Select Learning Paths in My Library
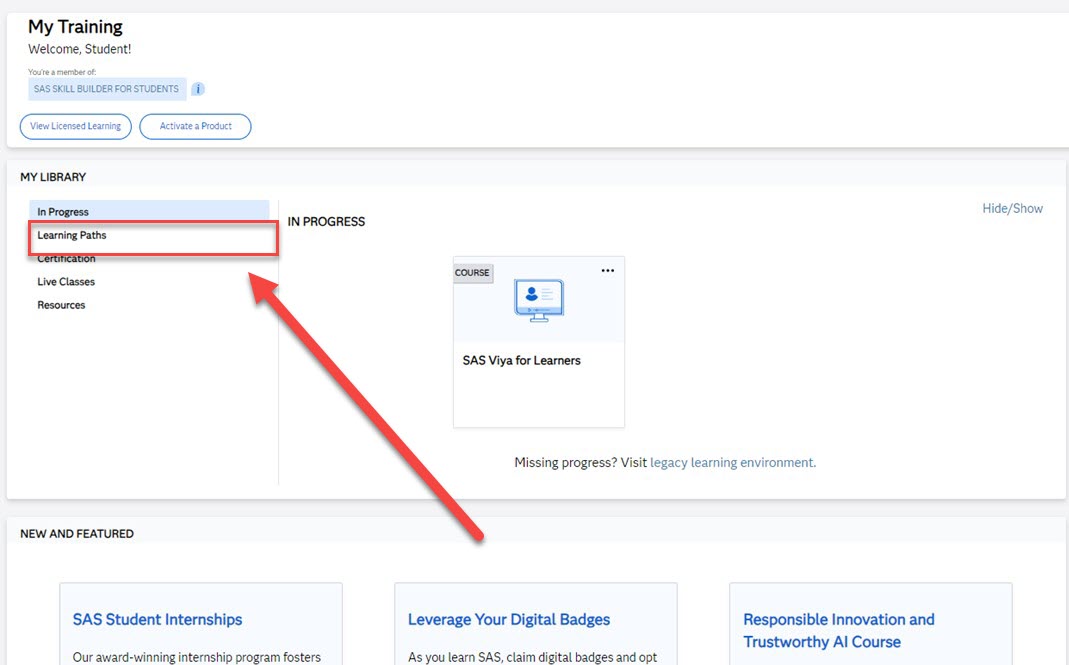 70,235
